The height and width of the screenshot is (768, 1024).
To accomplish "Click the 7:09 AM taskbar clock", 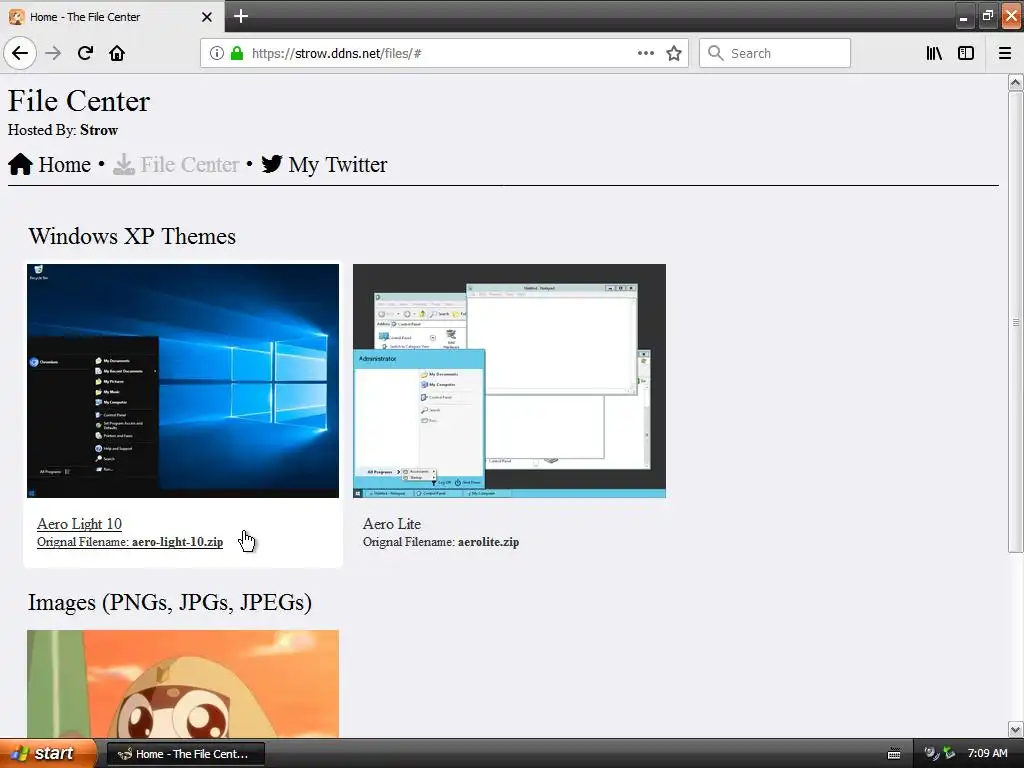I will [x=987, y=754].
